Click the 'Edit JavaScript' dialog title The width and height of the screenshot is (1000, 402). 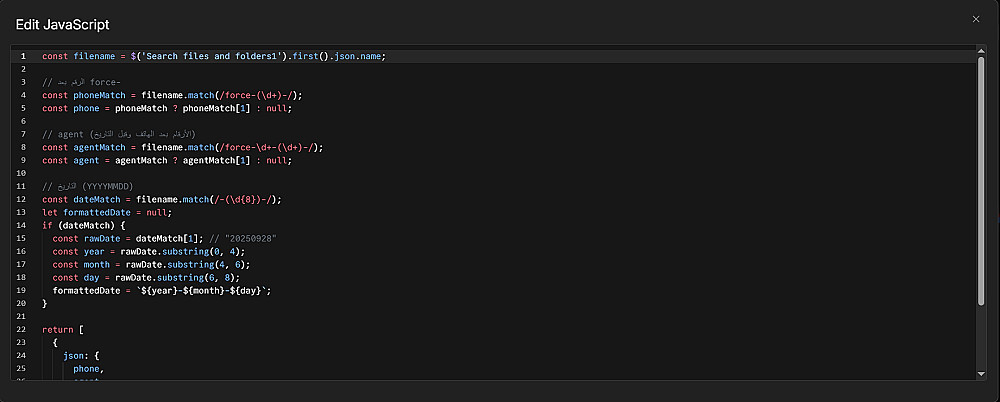[x=63, y=23]
